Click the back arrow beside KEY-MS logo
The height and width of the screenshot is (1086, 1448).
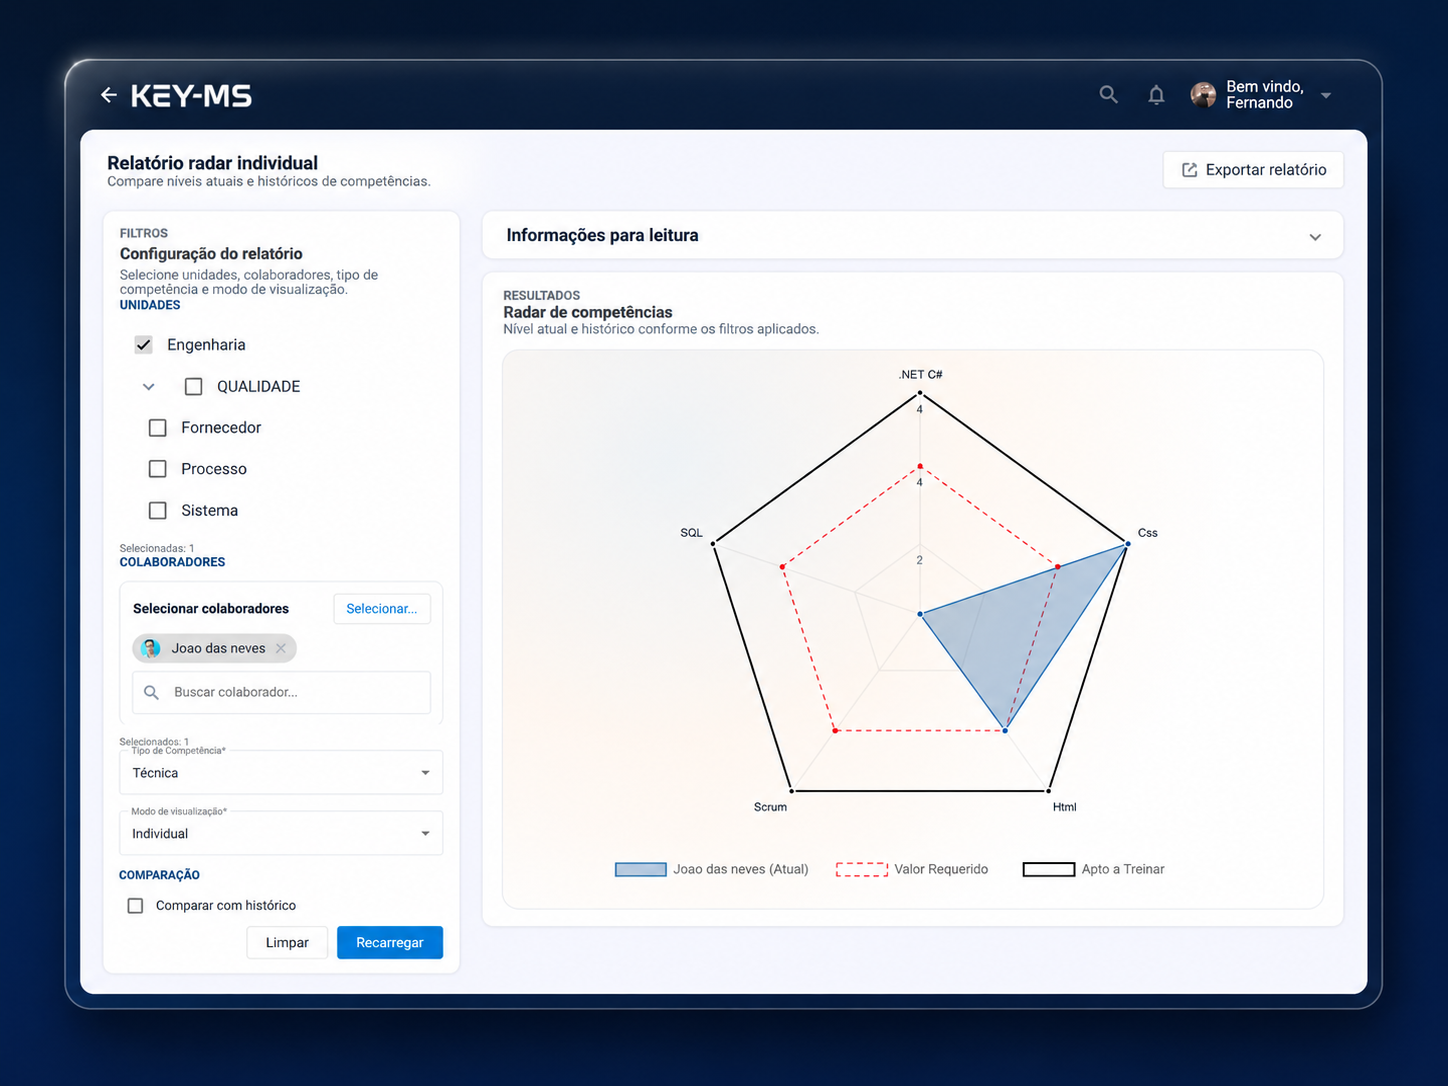pos(109,95)
